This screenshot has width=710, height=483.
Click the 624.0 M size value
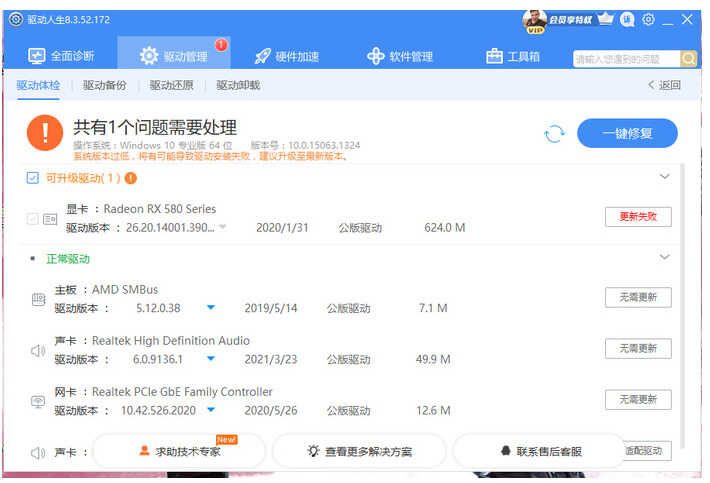click(445, 227)
